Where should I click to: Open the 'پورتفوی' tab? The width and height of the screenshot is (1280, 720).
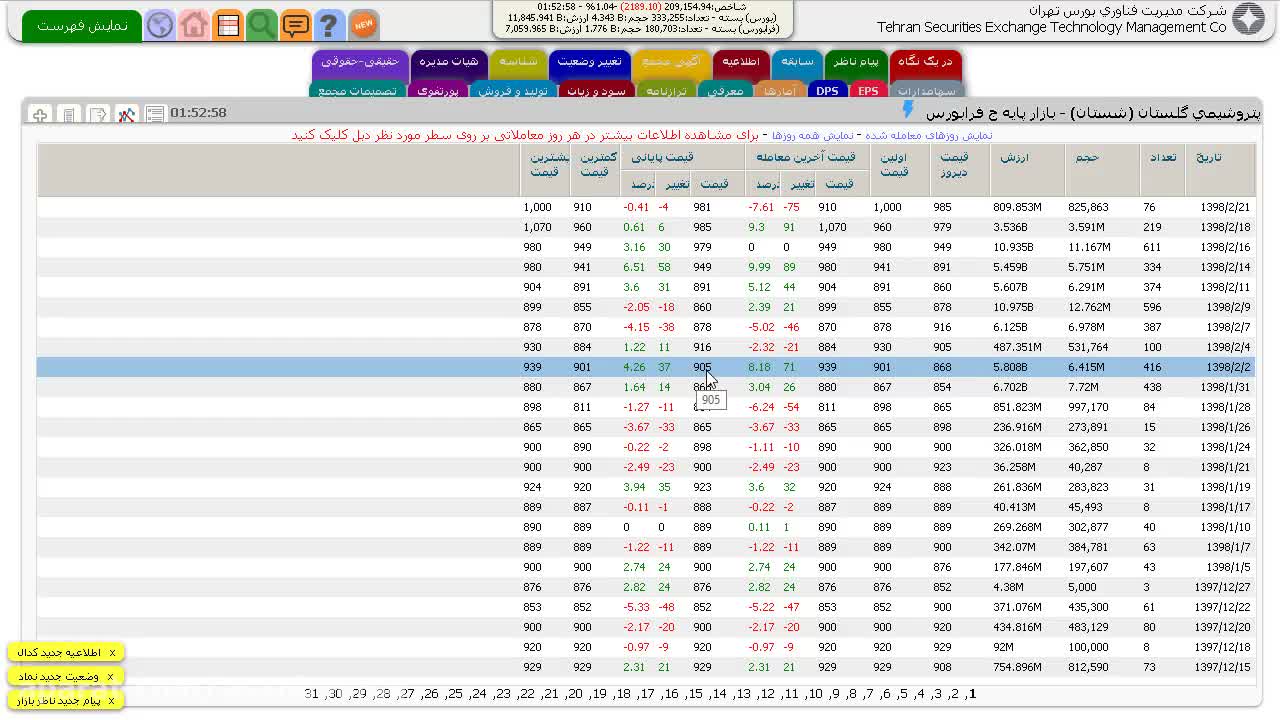437,91
